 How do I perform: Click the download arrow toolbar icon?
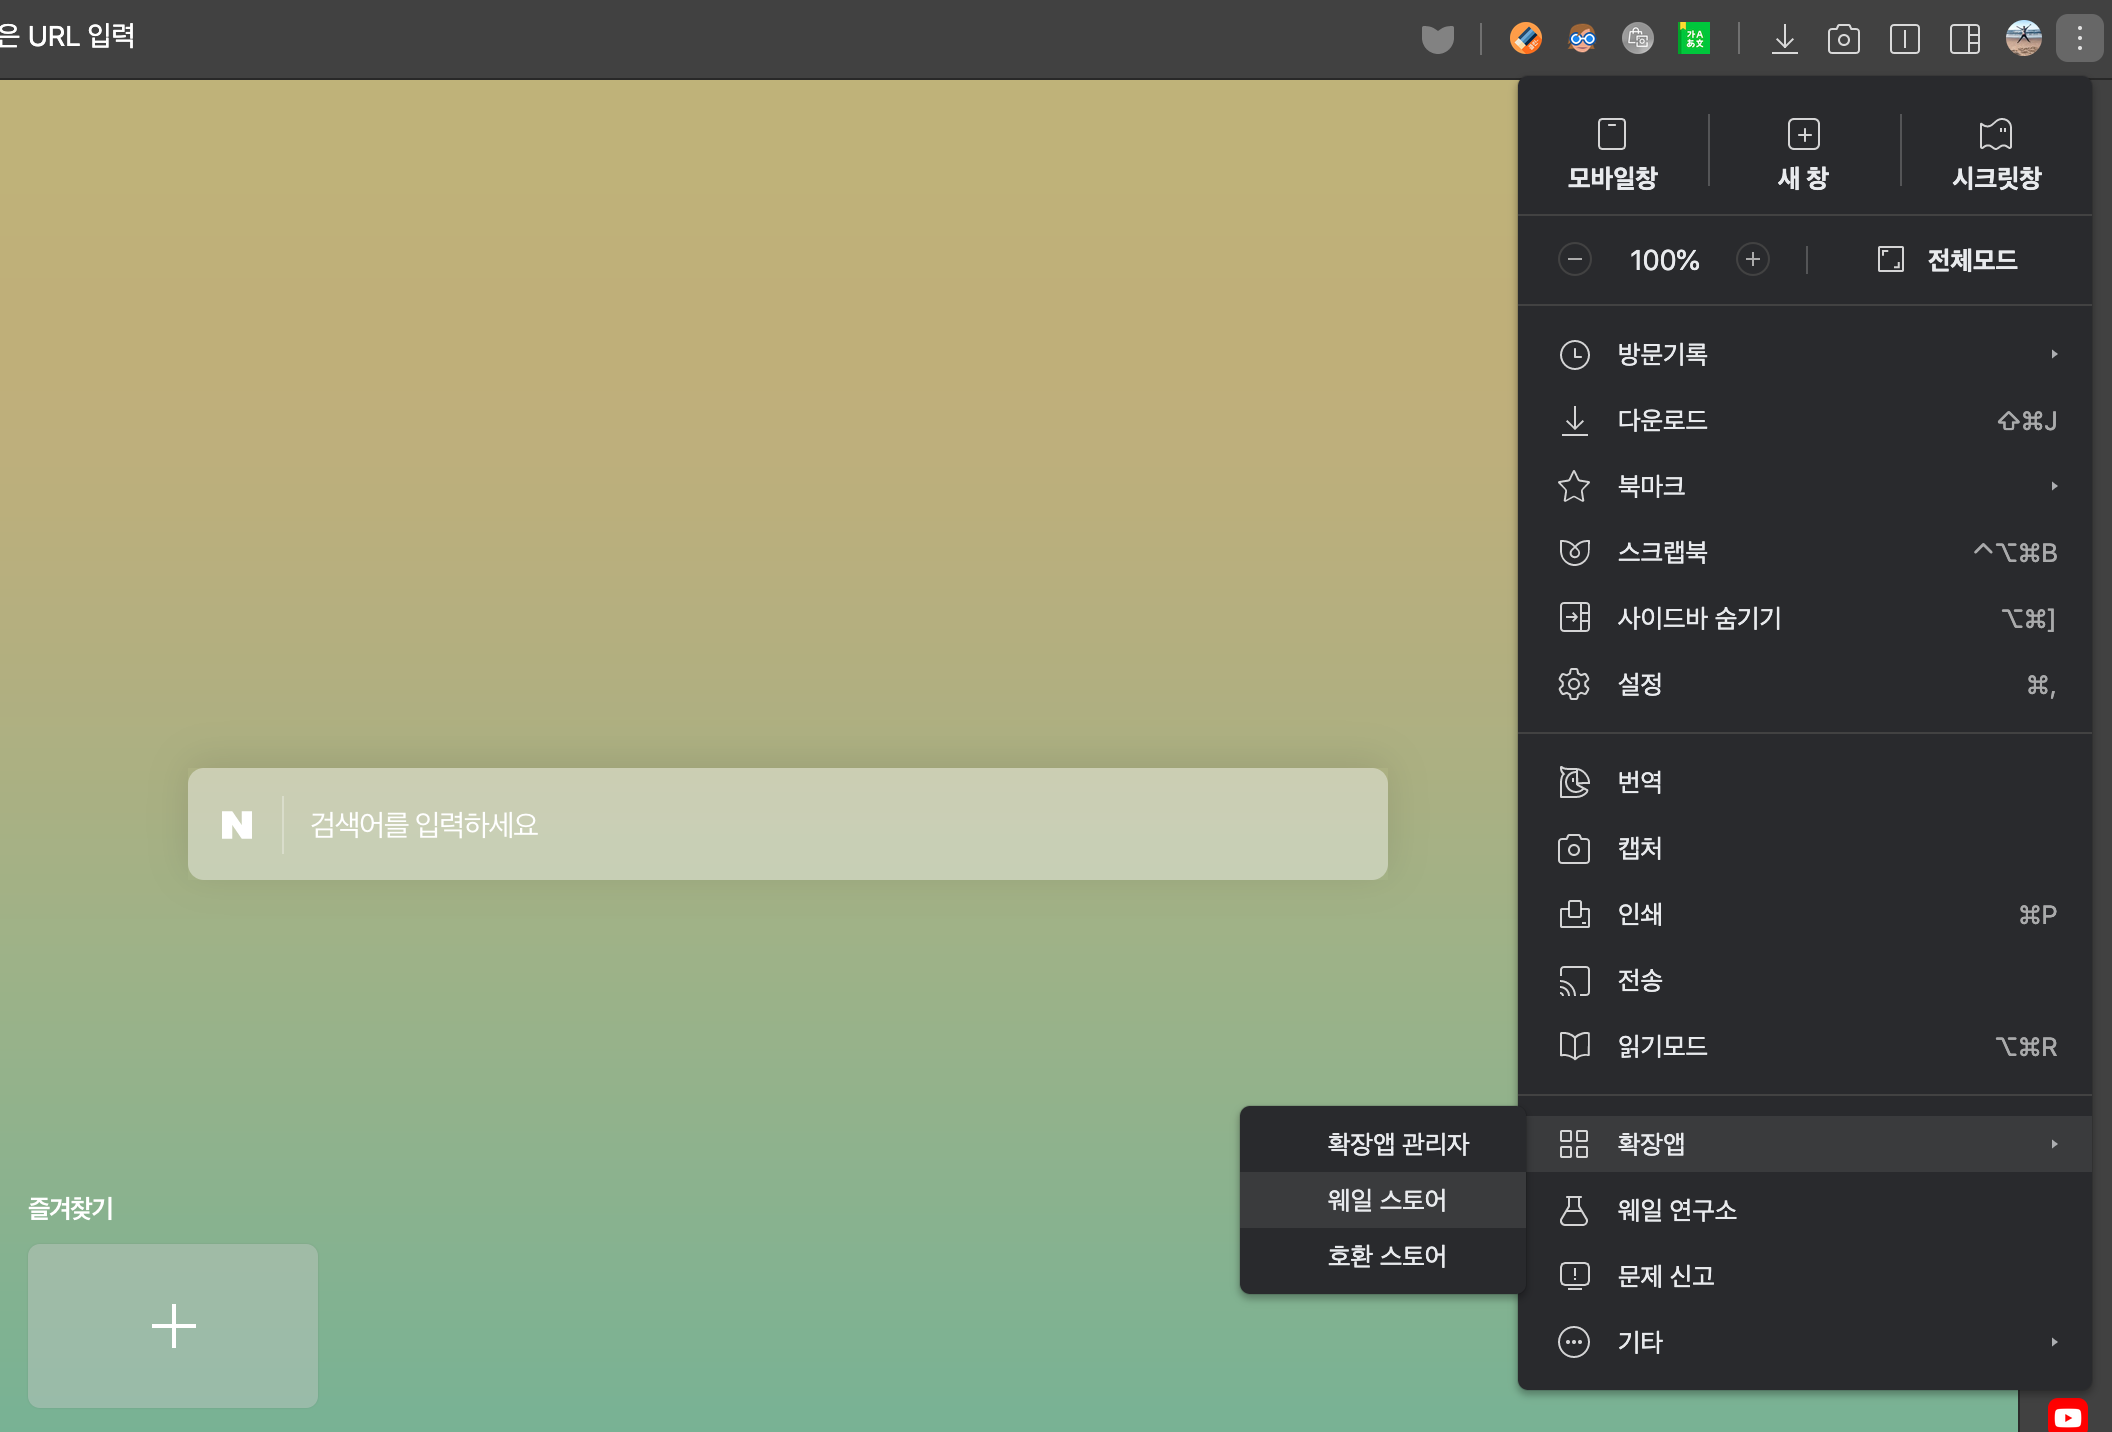1784,39
